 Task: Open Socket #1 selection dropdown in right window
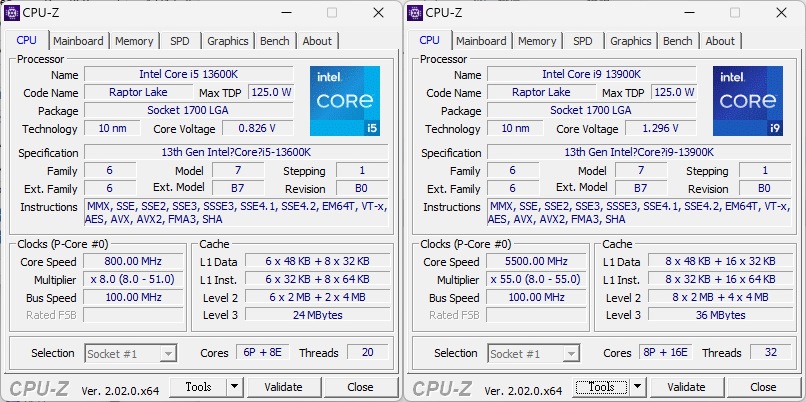(534, 354)
